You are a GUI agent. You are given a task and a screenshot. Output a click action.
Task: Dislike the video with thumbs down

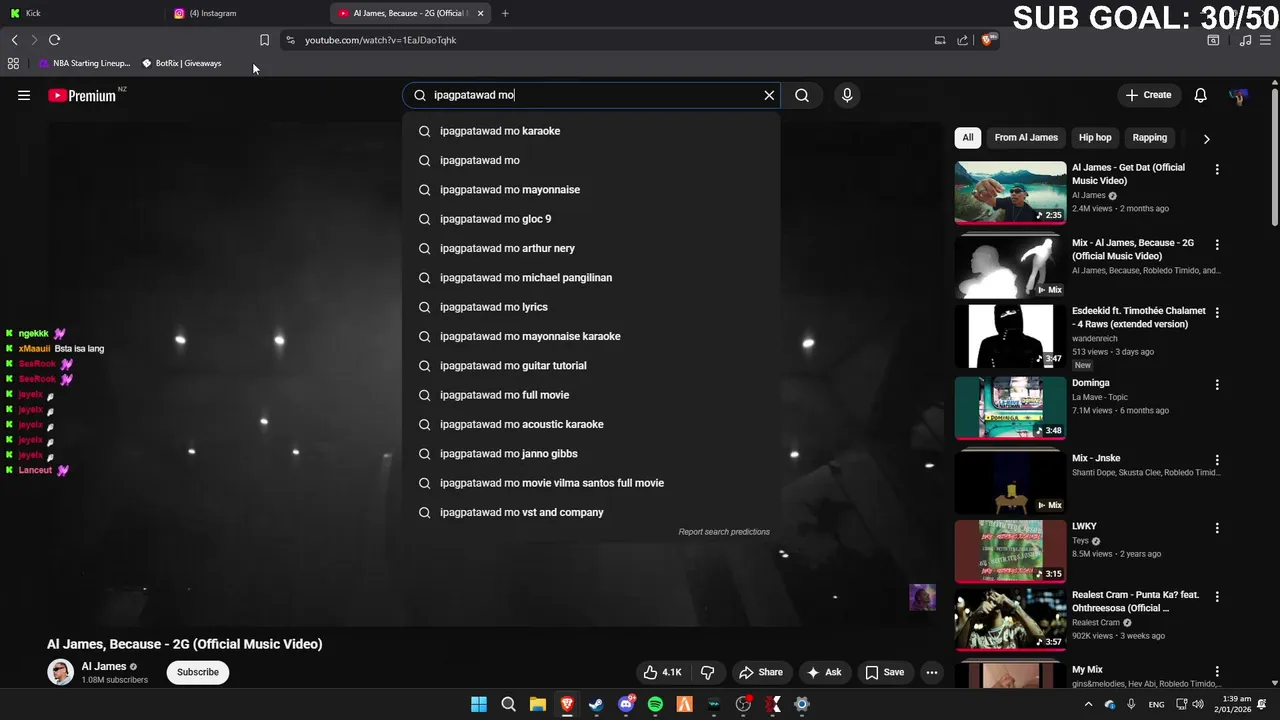(708, 672)
